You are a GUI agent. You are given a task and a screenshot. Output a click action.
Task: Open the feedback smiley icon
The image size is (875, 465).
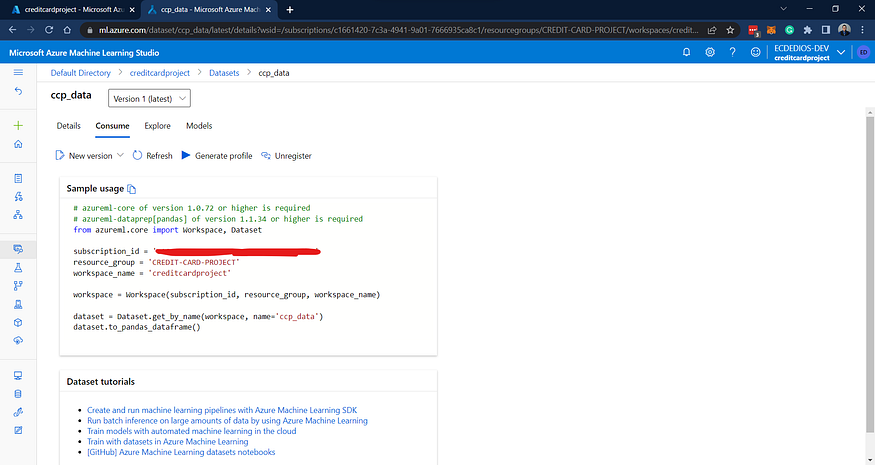coord(755,52)
